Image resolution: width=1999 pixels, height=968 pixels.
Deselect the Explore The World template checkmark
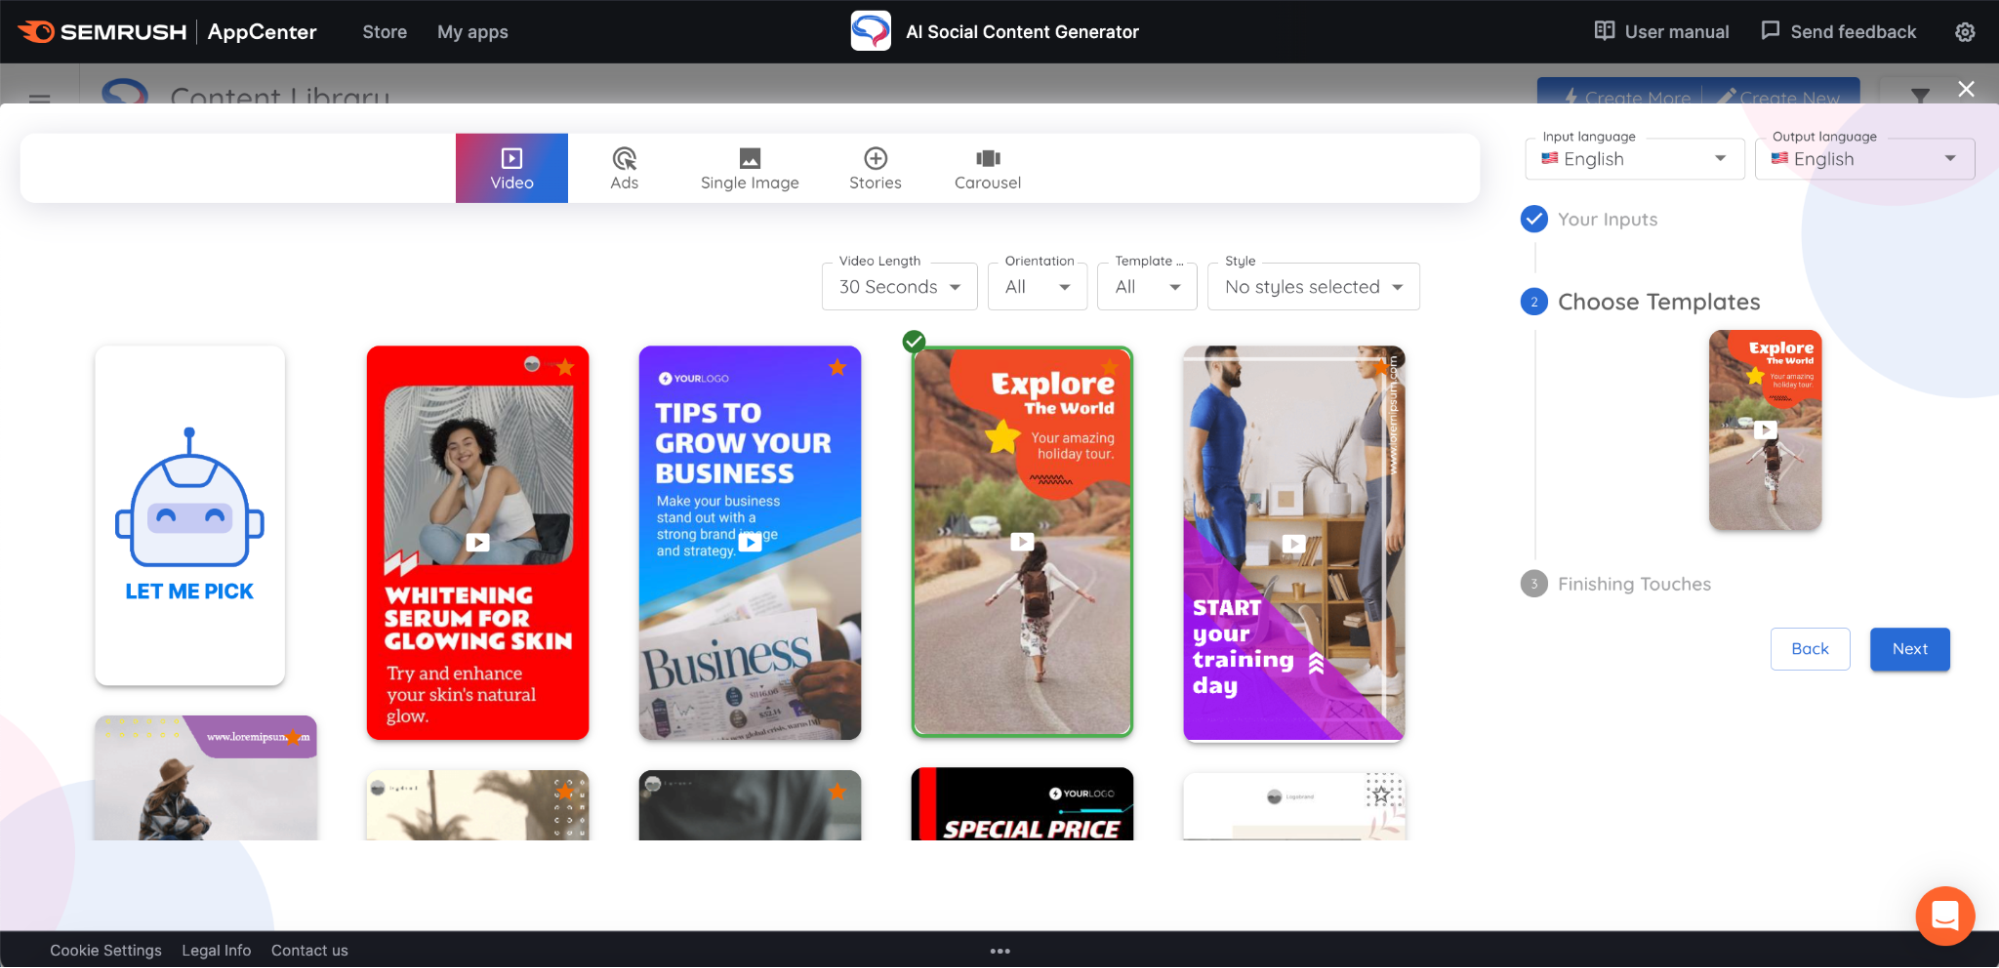[x=913, y=341]
